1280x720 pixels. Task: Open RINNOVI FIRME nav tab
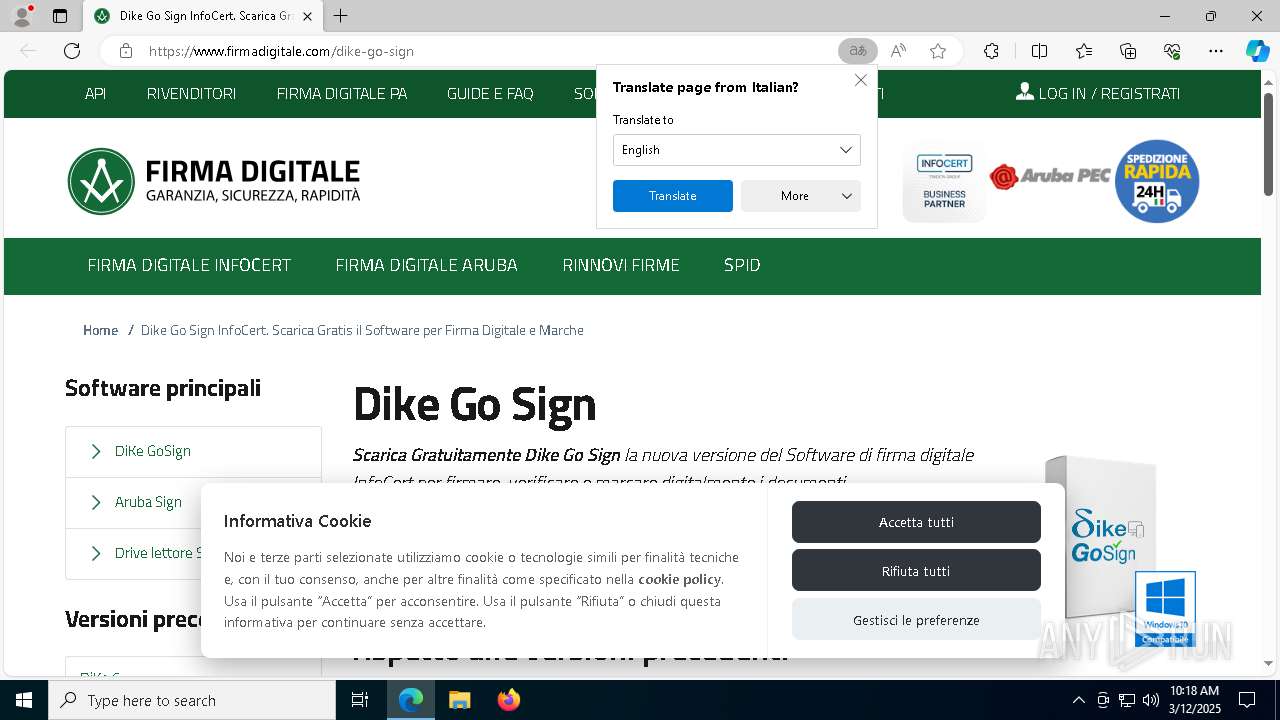[x=621, y=265]
